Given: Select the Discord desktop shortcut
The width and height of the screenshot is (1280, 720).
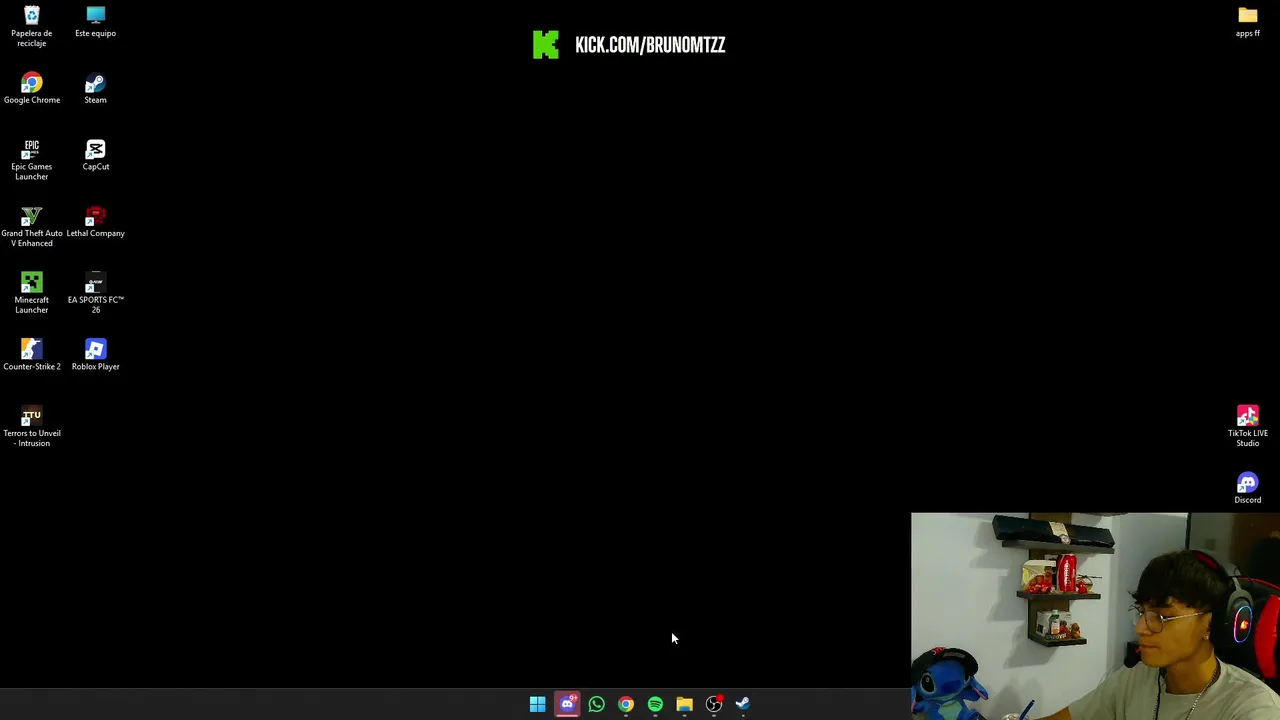Looking at the screenshot, I should 1247,489.
